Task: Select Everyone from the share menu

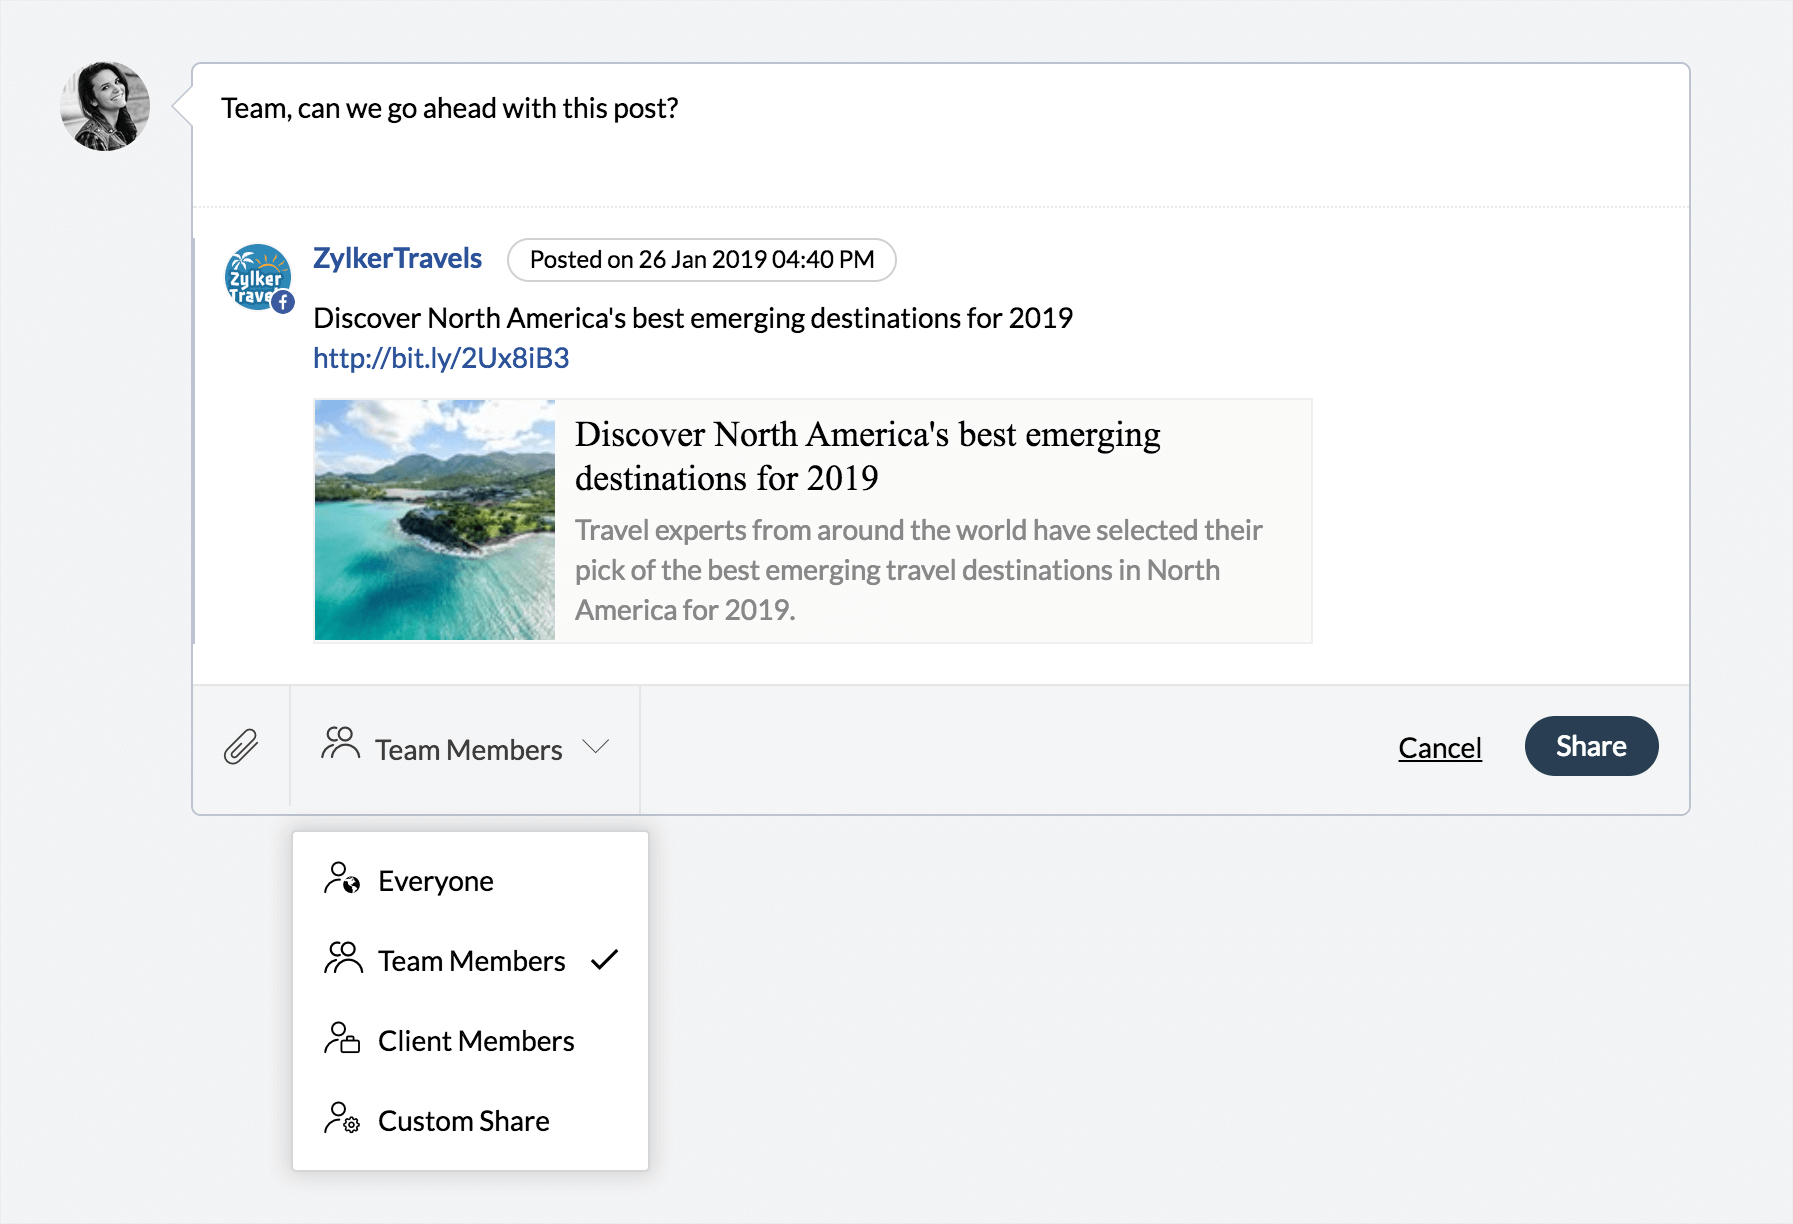Action: tap(436, 881)
